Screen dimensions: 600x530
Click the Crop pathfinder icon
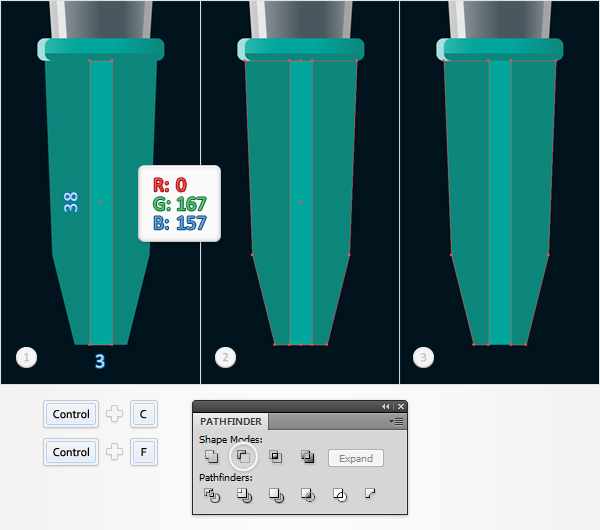(308, 495)
